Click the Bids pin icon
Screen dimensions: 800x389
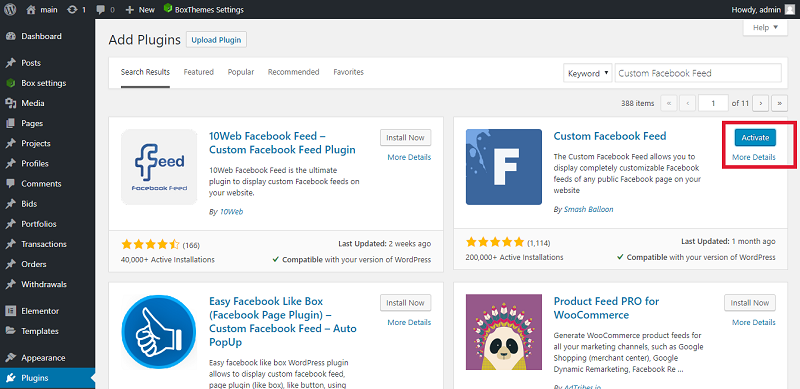10,204
